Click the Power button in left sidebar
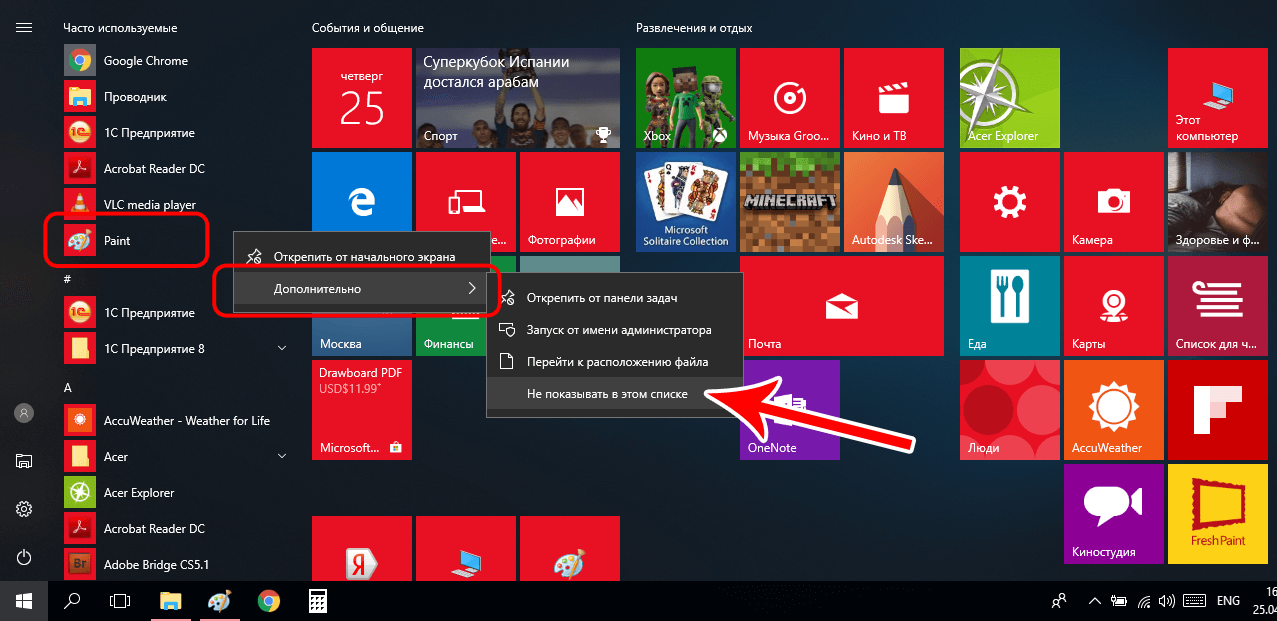 24,557
